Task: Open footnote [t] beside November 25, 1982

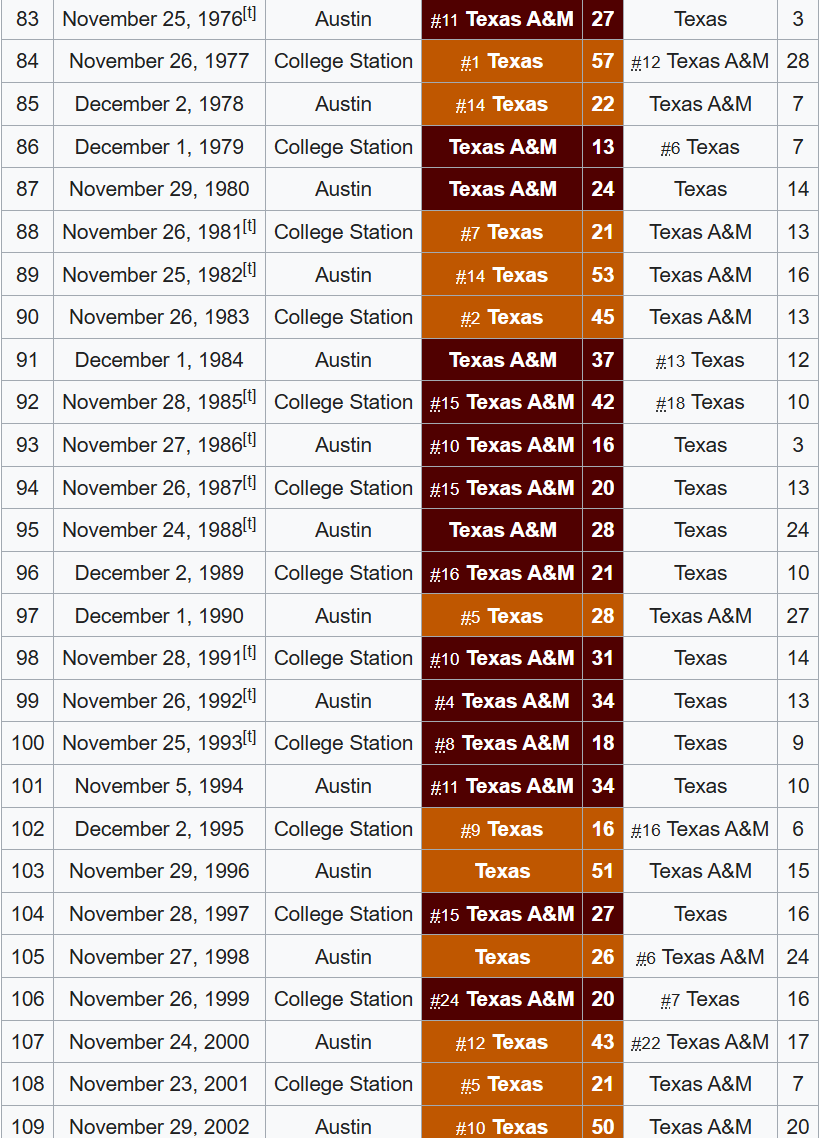Action: (x=250, y=269)
